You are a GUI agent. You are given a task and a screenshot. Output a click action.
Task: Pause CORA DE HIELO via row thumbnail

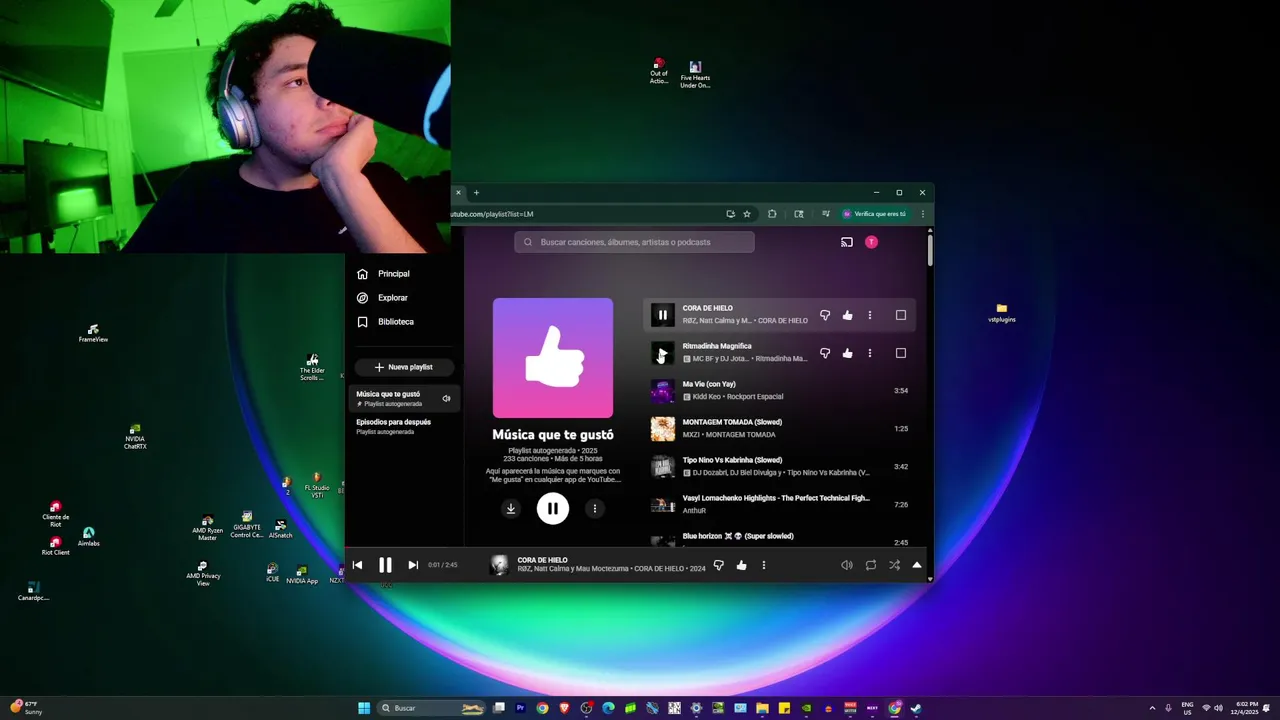(x=662, y=315)
